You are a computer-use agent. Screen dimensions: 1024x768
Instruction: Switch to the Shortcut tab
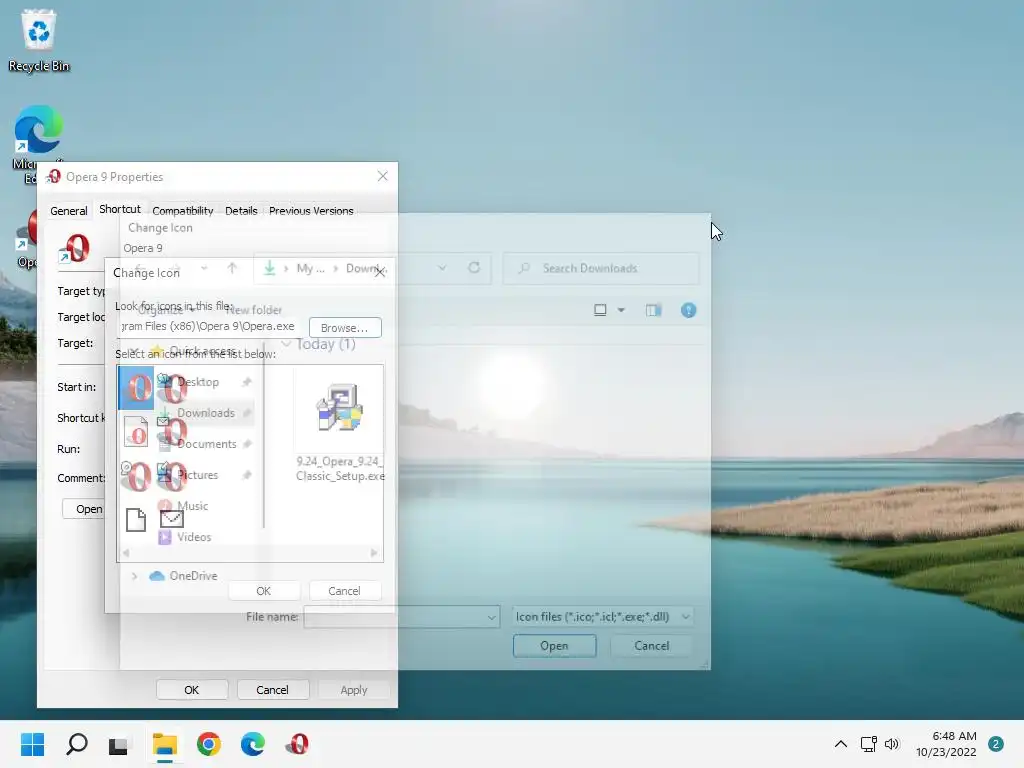(x=120, y=209)
